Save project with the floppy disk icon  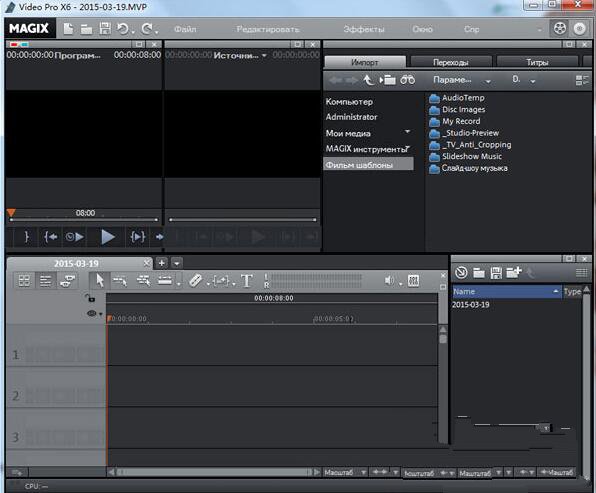click(x=105, y=29)
